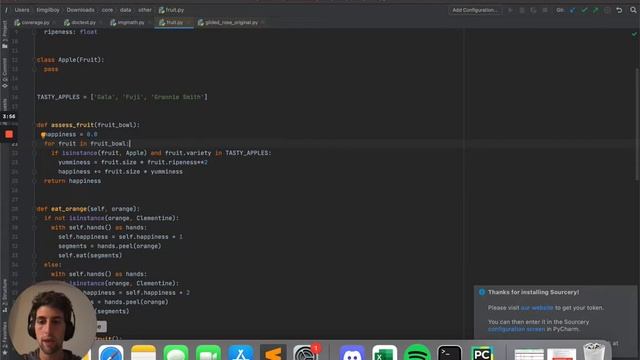Close the gilded_rose_original.py tab
640x360 pixels.
(x=262, y=22)
